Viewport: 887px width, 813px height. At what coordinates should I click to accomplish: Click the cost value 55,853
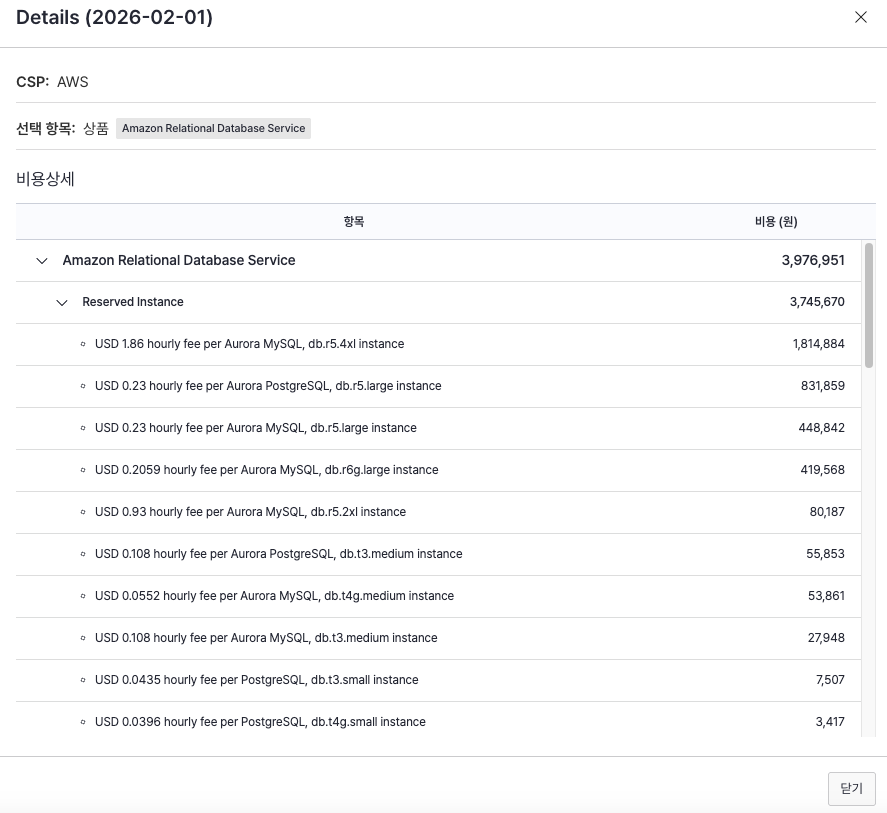pyautogui.click(x=825, y=554)
